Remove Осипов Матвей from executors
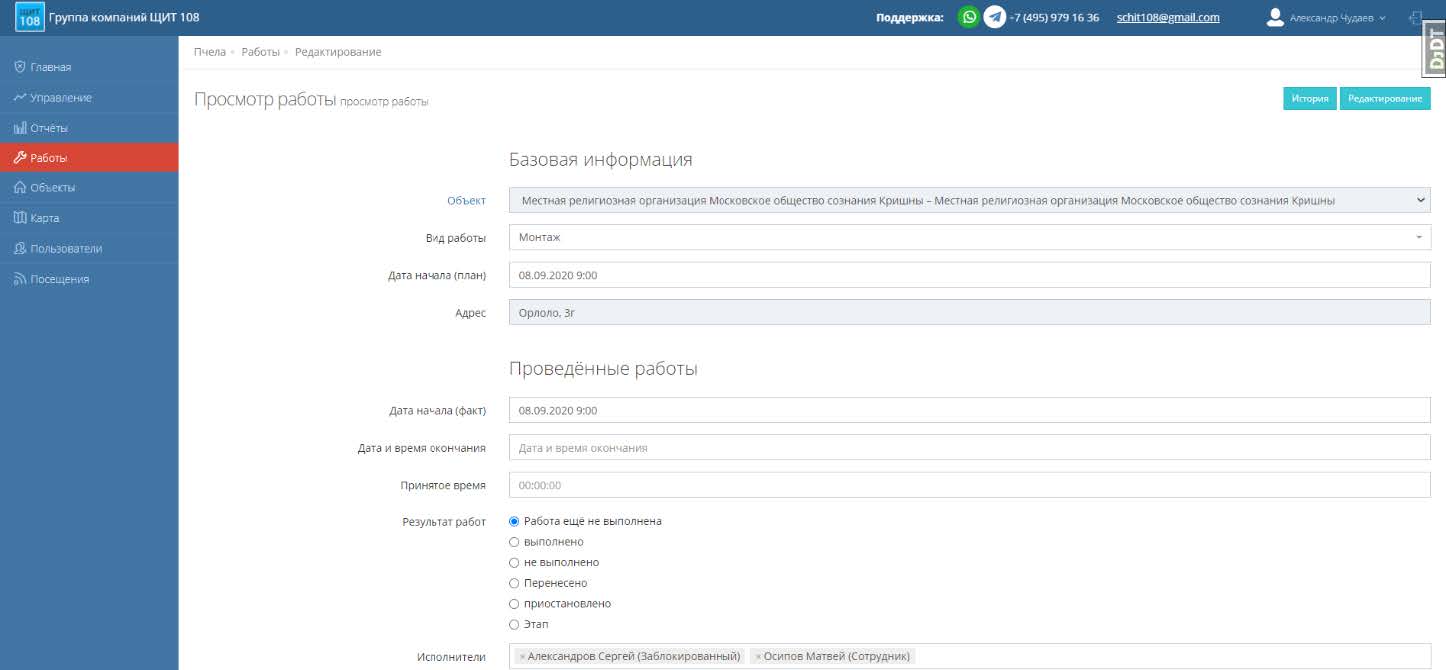Viewport: 1446px width, 670px height. tap(758, 657)
